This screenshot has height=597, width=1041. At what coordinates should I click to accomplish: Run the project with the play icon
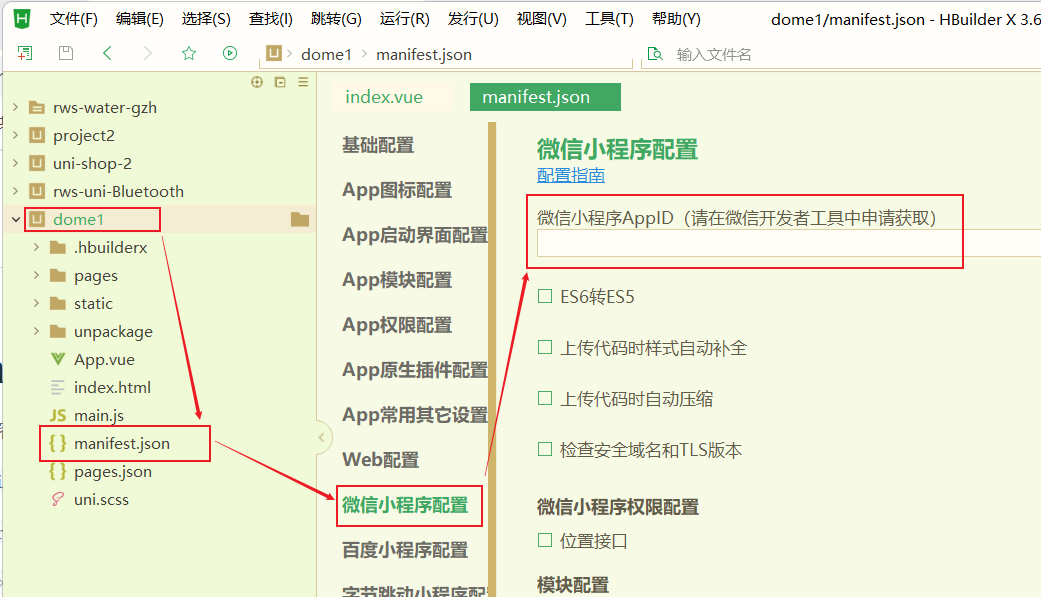pyautogui.click(x=230, y=53)
